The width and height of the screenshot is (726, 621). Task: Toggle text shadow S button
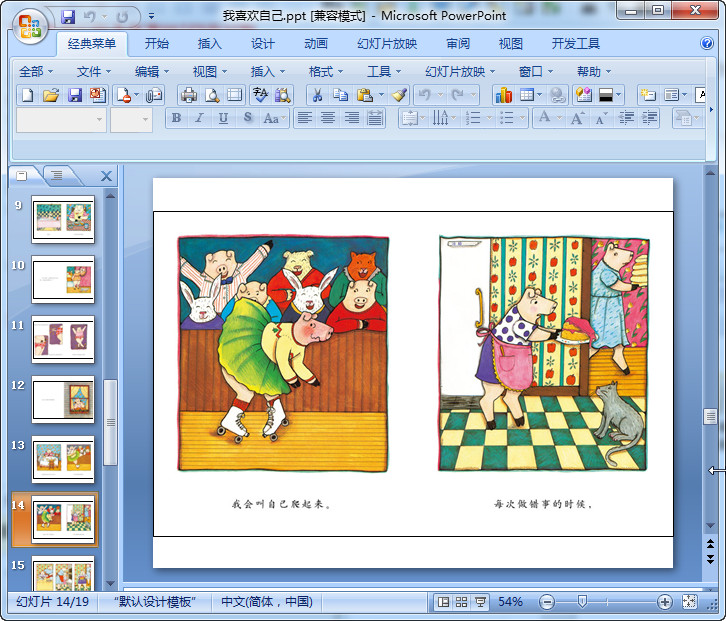[x=248, y=118]
